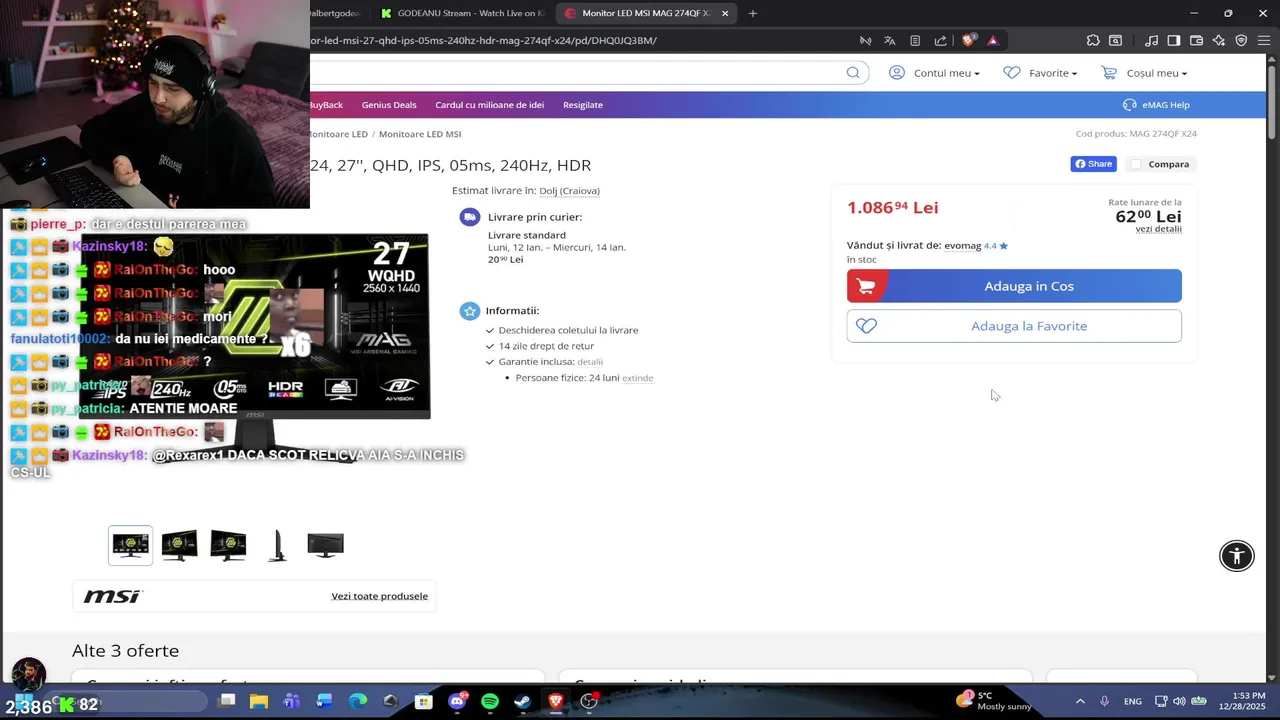Select the side-view monitor thumbnail
Image resolution: width=1280 pixels, height=720 pixels.
pyautogui.click(x=277, y=545)
